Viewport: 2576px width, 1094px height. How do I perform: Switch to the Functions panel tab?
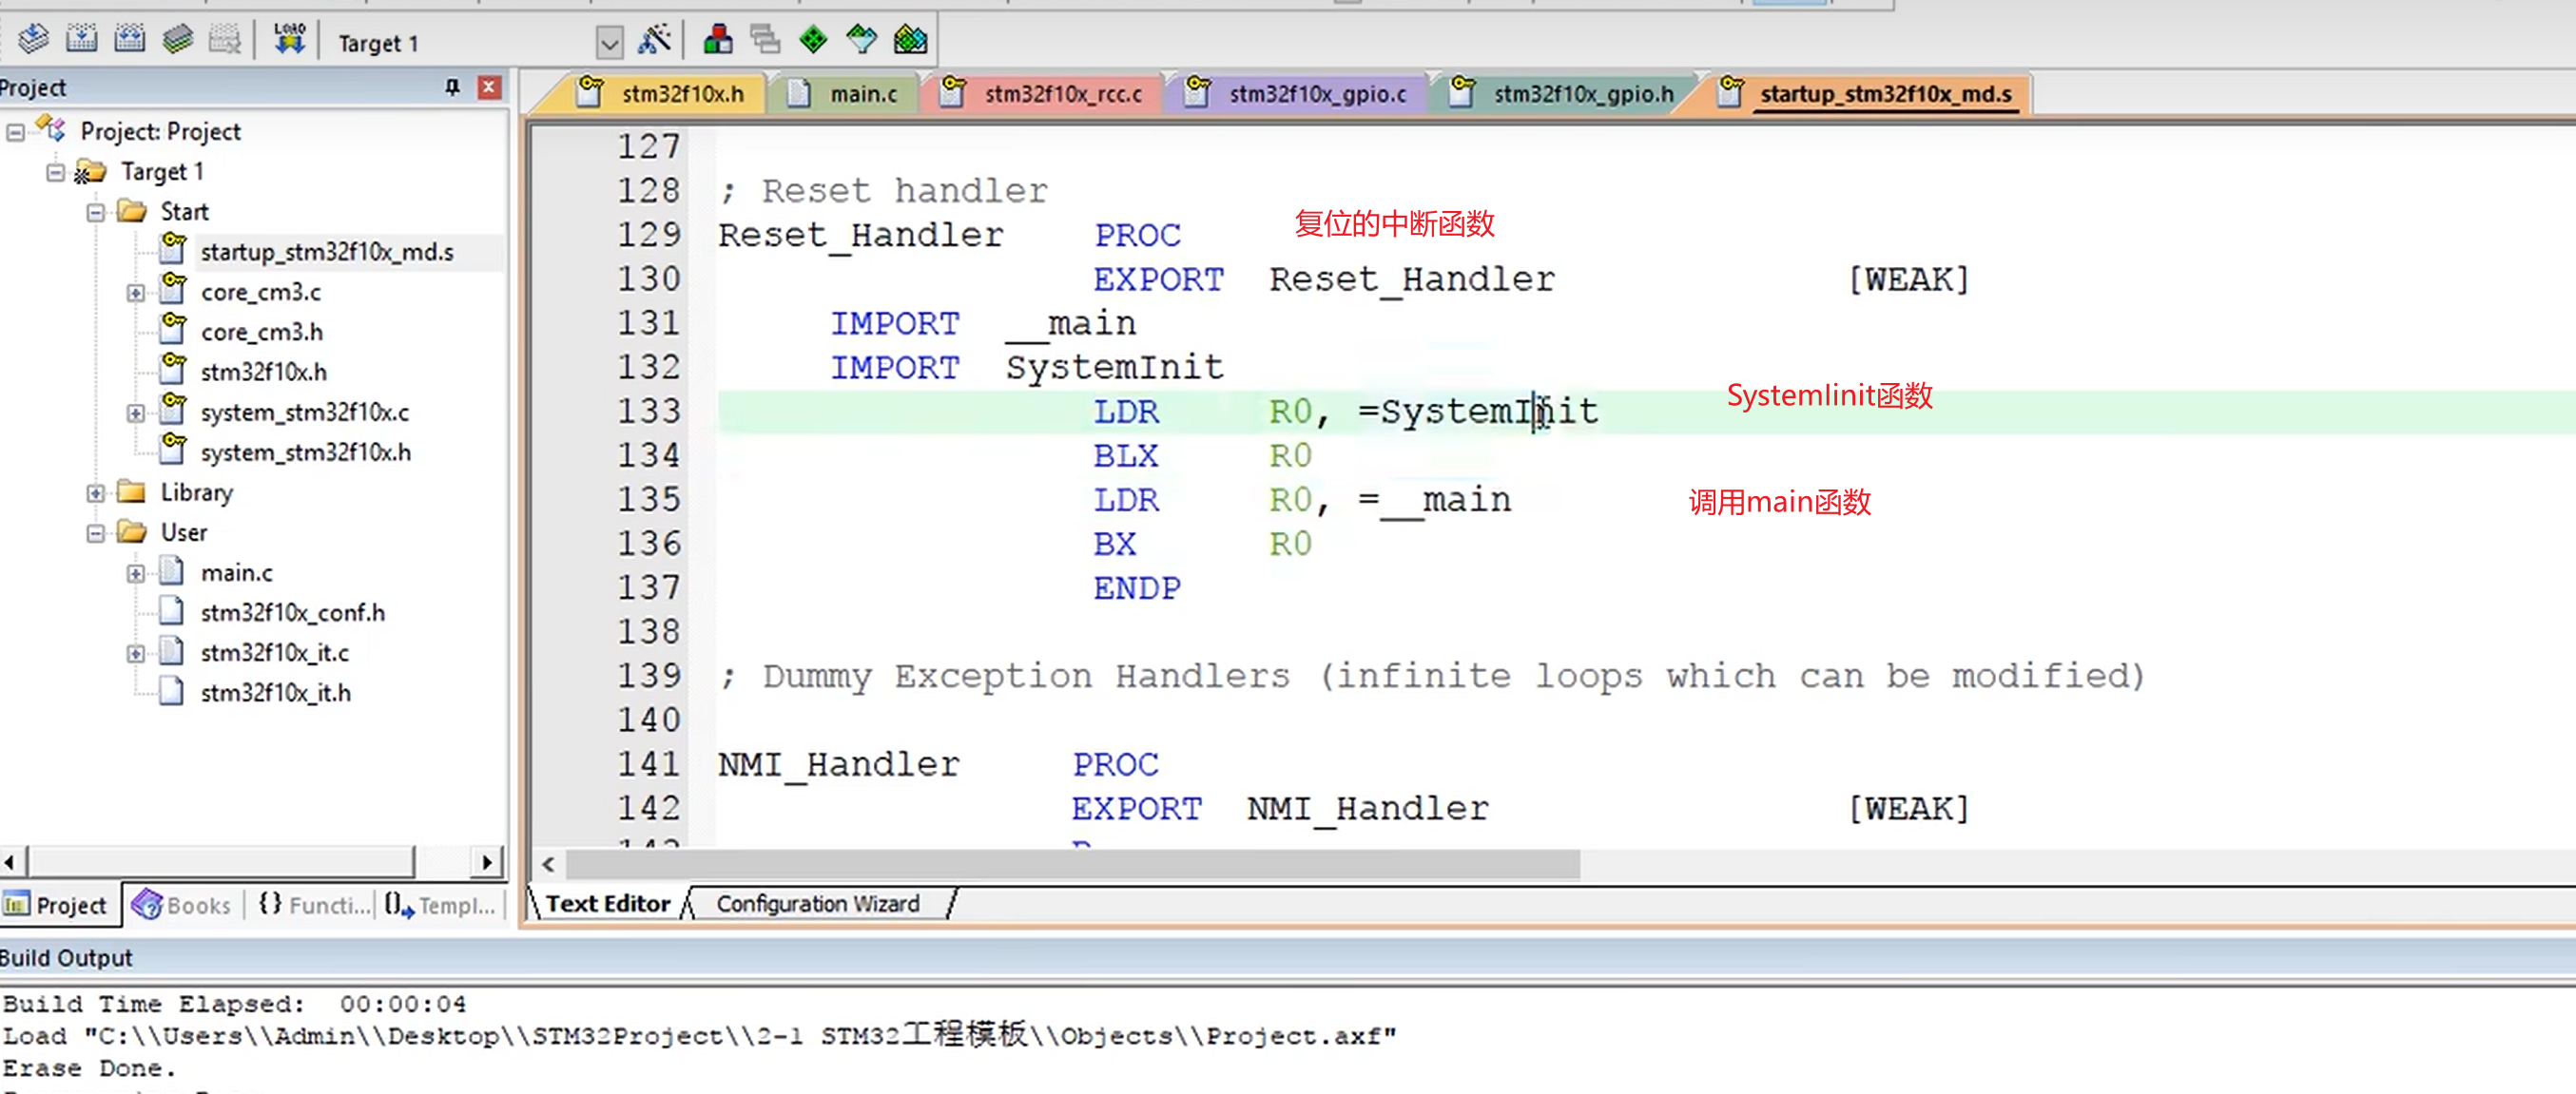click(x=313, y=905)
